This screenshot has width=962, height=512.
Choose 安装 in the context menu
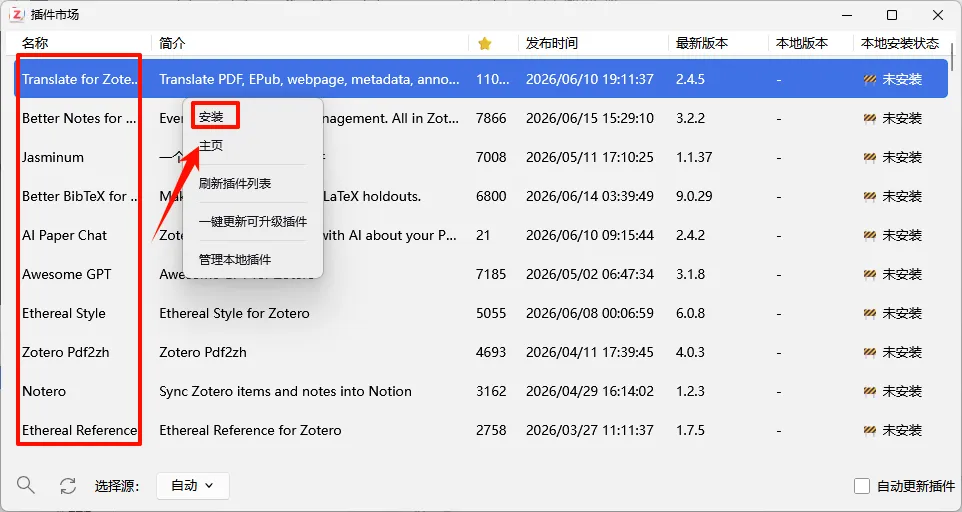[211, 117]
